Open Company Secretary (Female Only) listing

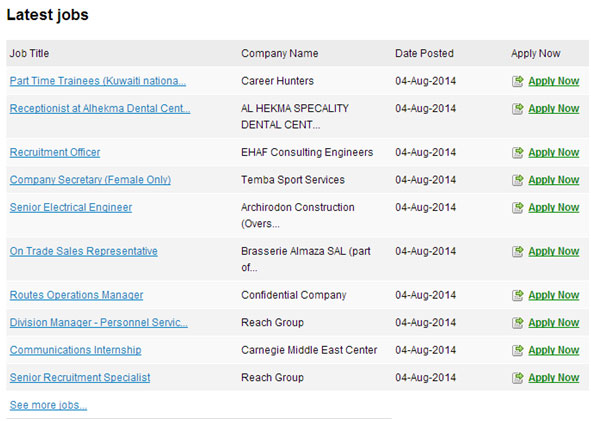point(90,180)
